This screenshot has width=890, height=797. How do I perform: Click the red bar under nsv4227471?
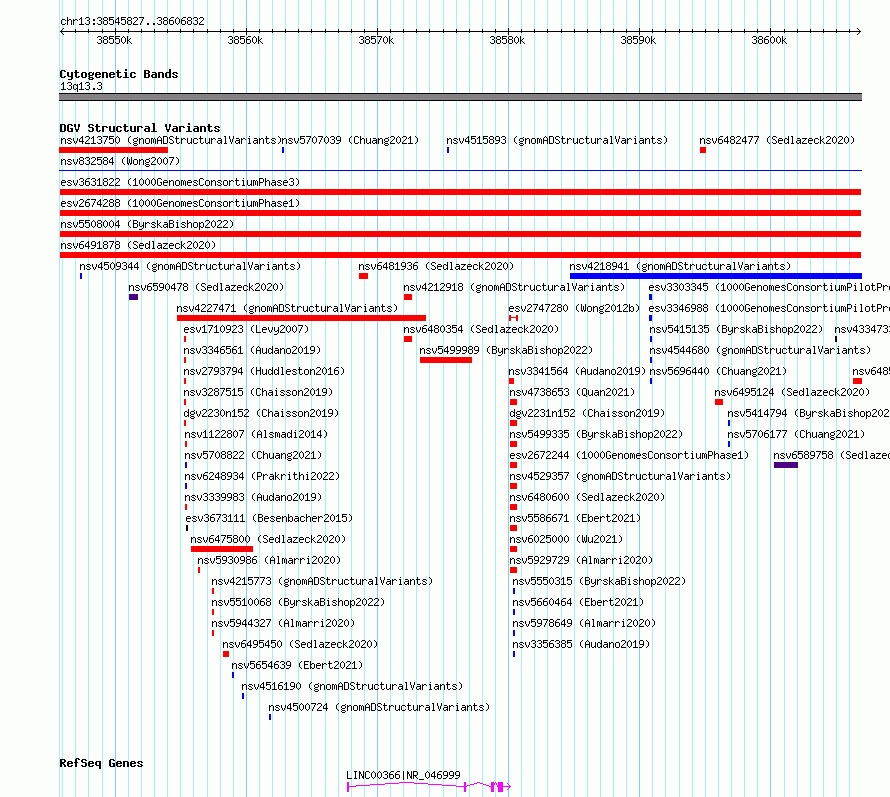click(301, 318)
